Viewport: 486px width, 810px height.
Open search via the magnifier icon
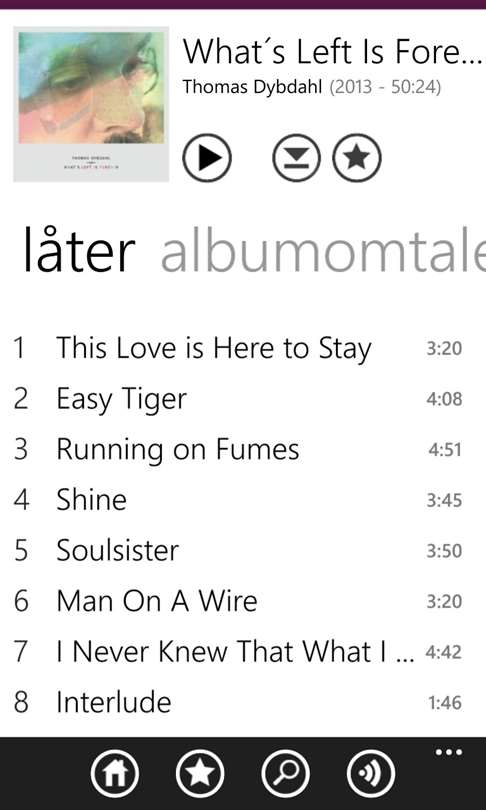(x=286, y=774)
